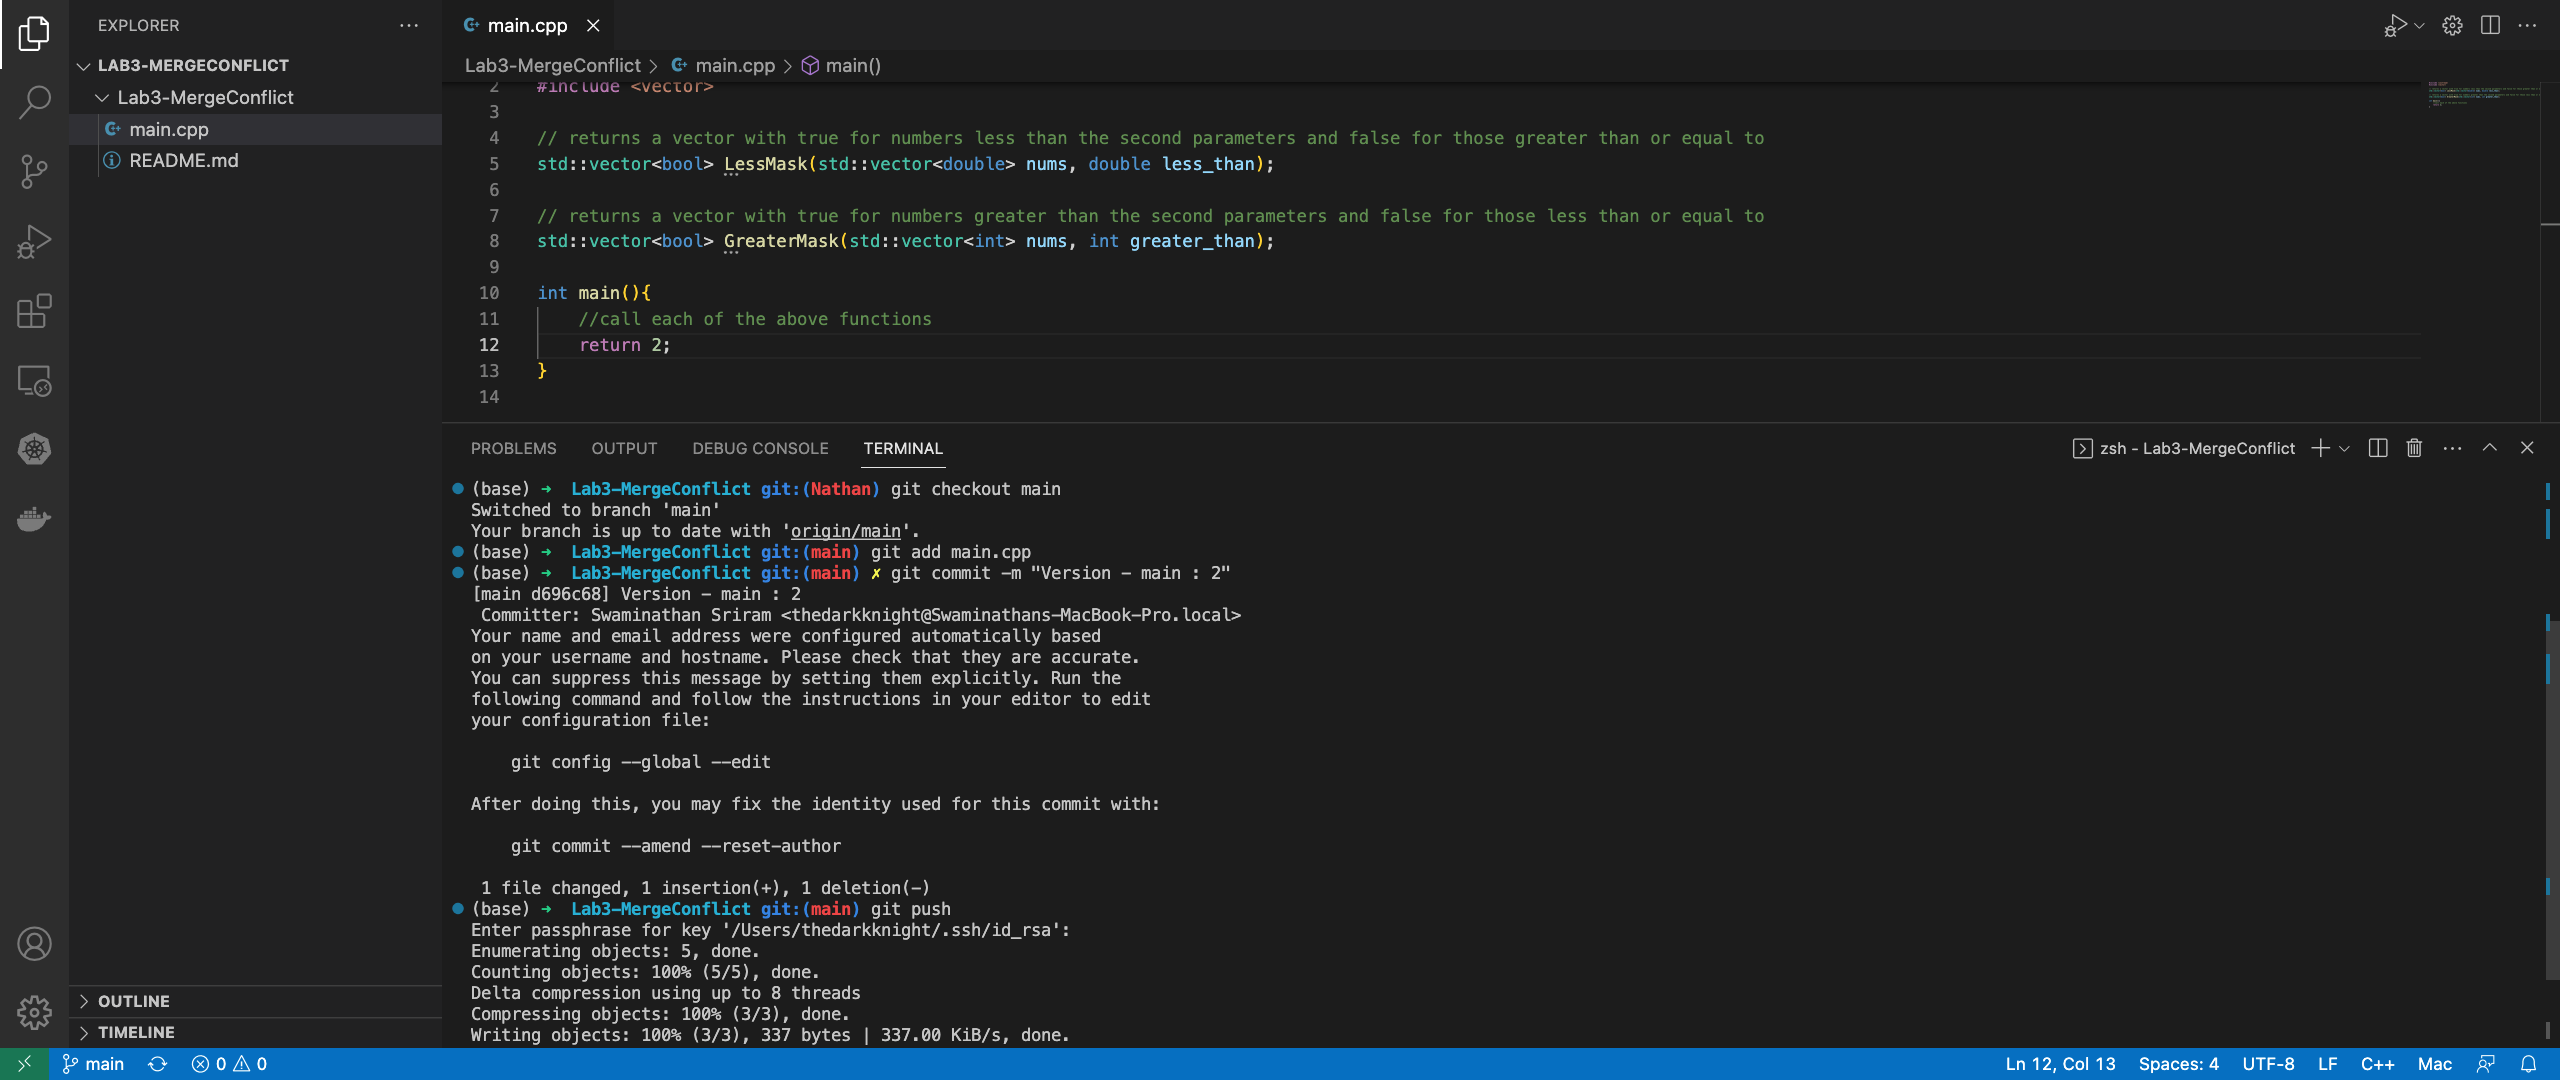This screenshot has width=2560, height=1080.
Task: Split the editor to the right
Action: pyautogui.click(x=2490, y=26)
